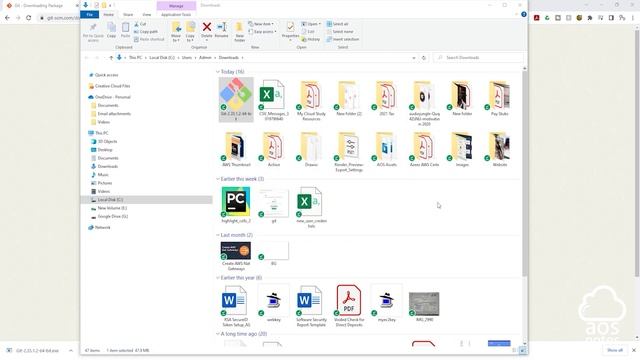
Task: Reload the page in the browser window
Action: [x=29, y=18]
